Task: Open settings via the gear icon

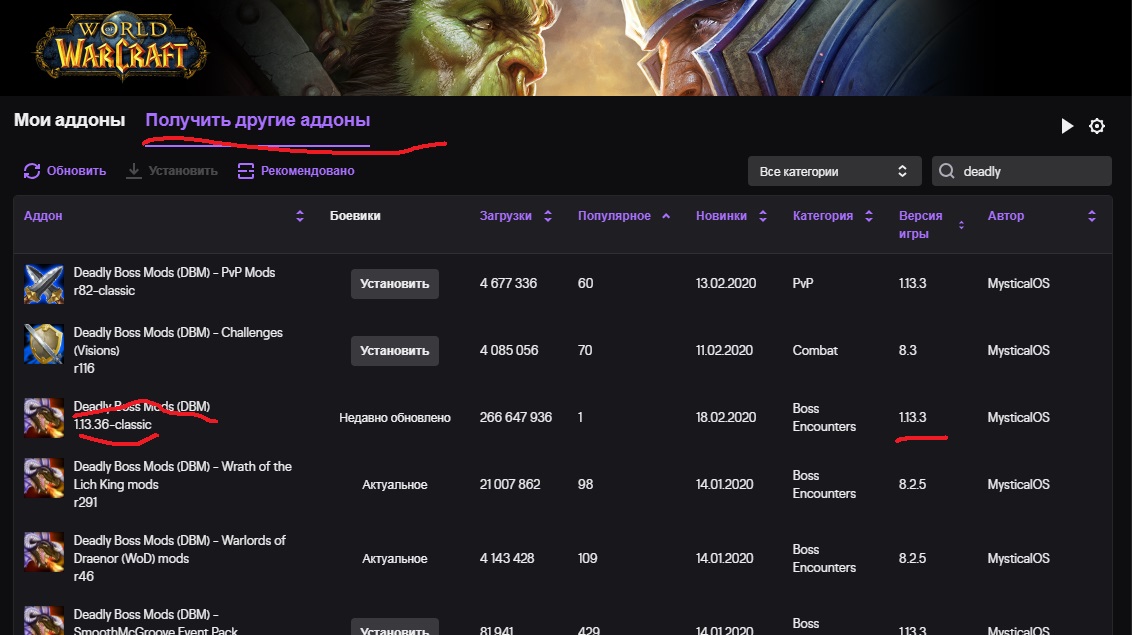Action: pos(1097,126)
